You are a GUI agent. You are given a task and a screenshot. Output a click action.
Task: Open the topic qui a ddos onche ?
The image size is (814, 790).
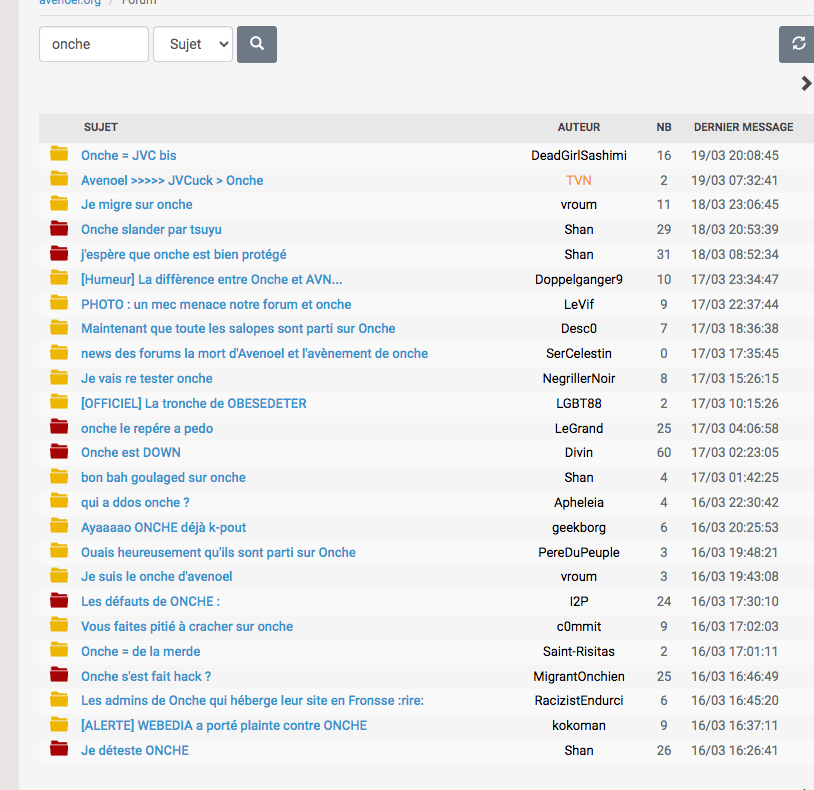[x=135, y=502]
